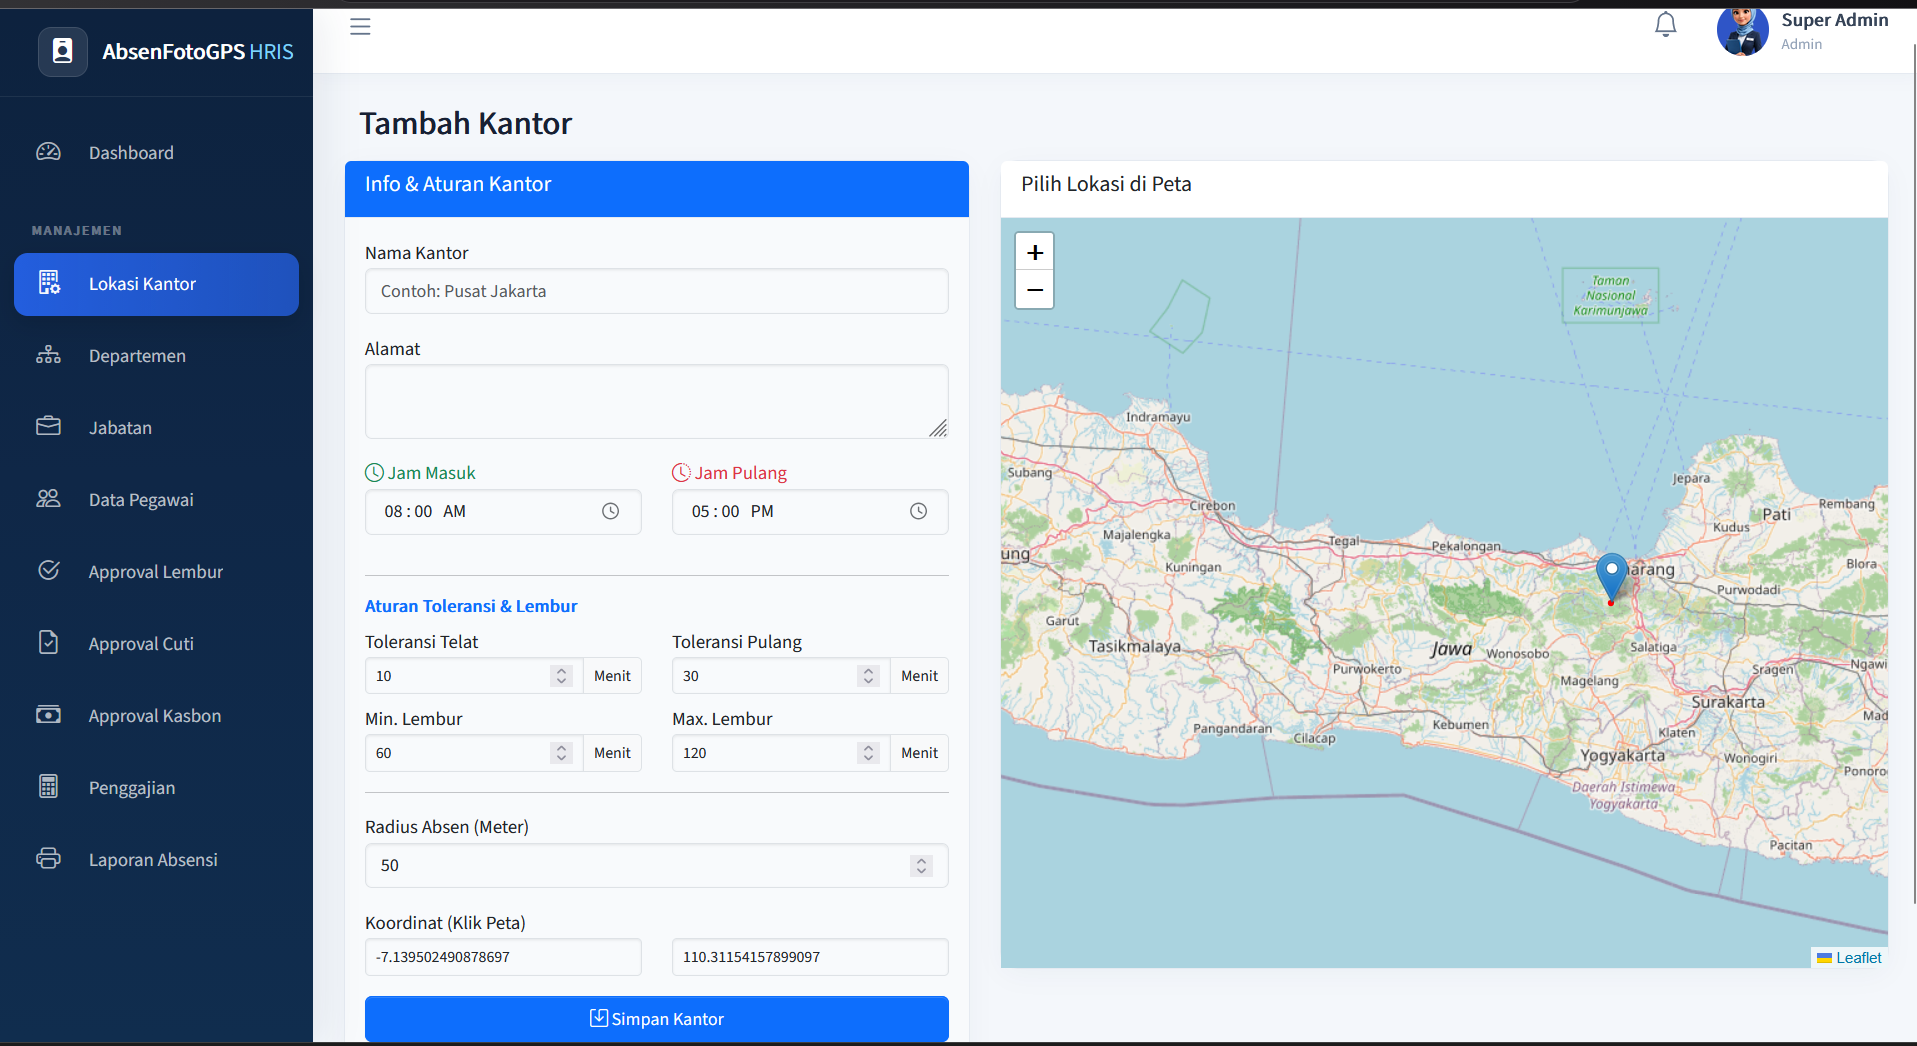Screen dimensions: 1917x1046
Task: Click the Dashboard gauge icon
Action: pyautogui.click(x=48, y=152)
